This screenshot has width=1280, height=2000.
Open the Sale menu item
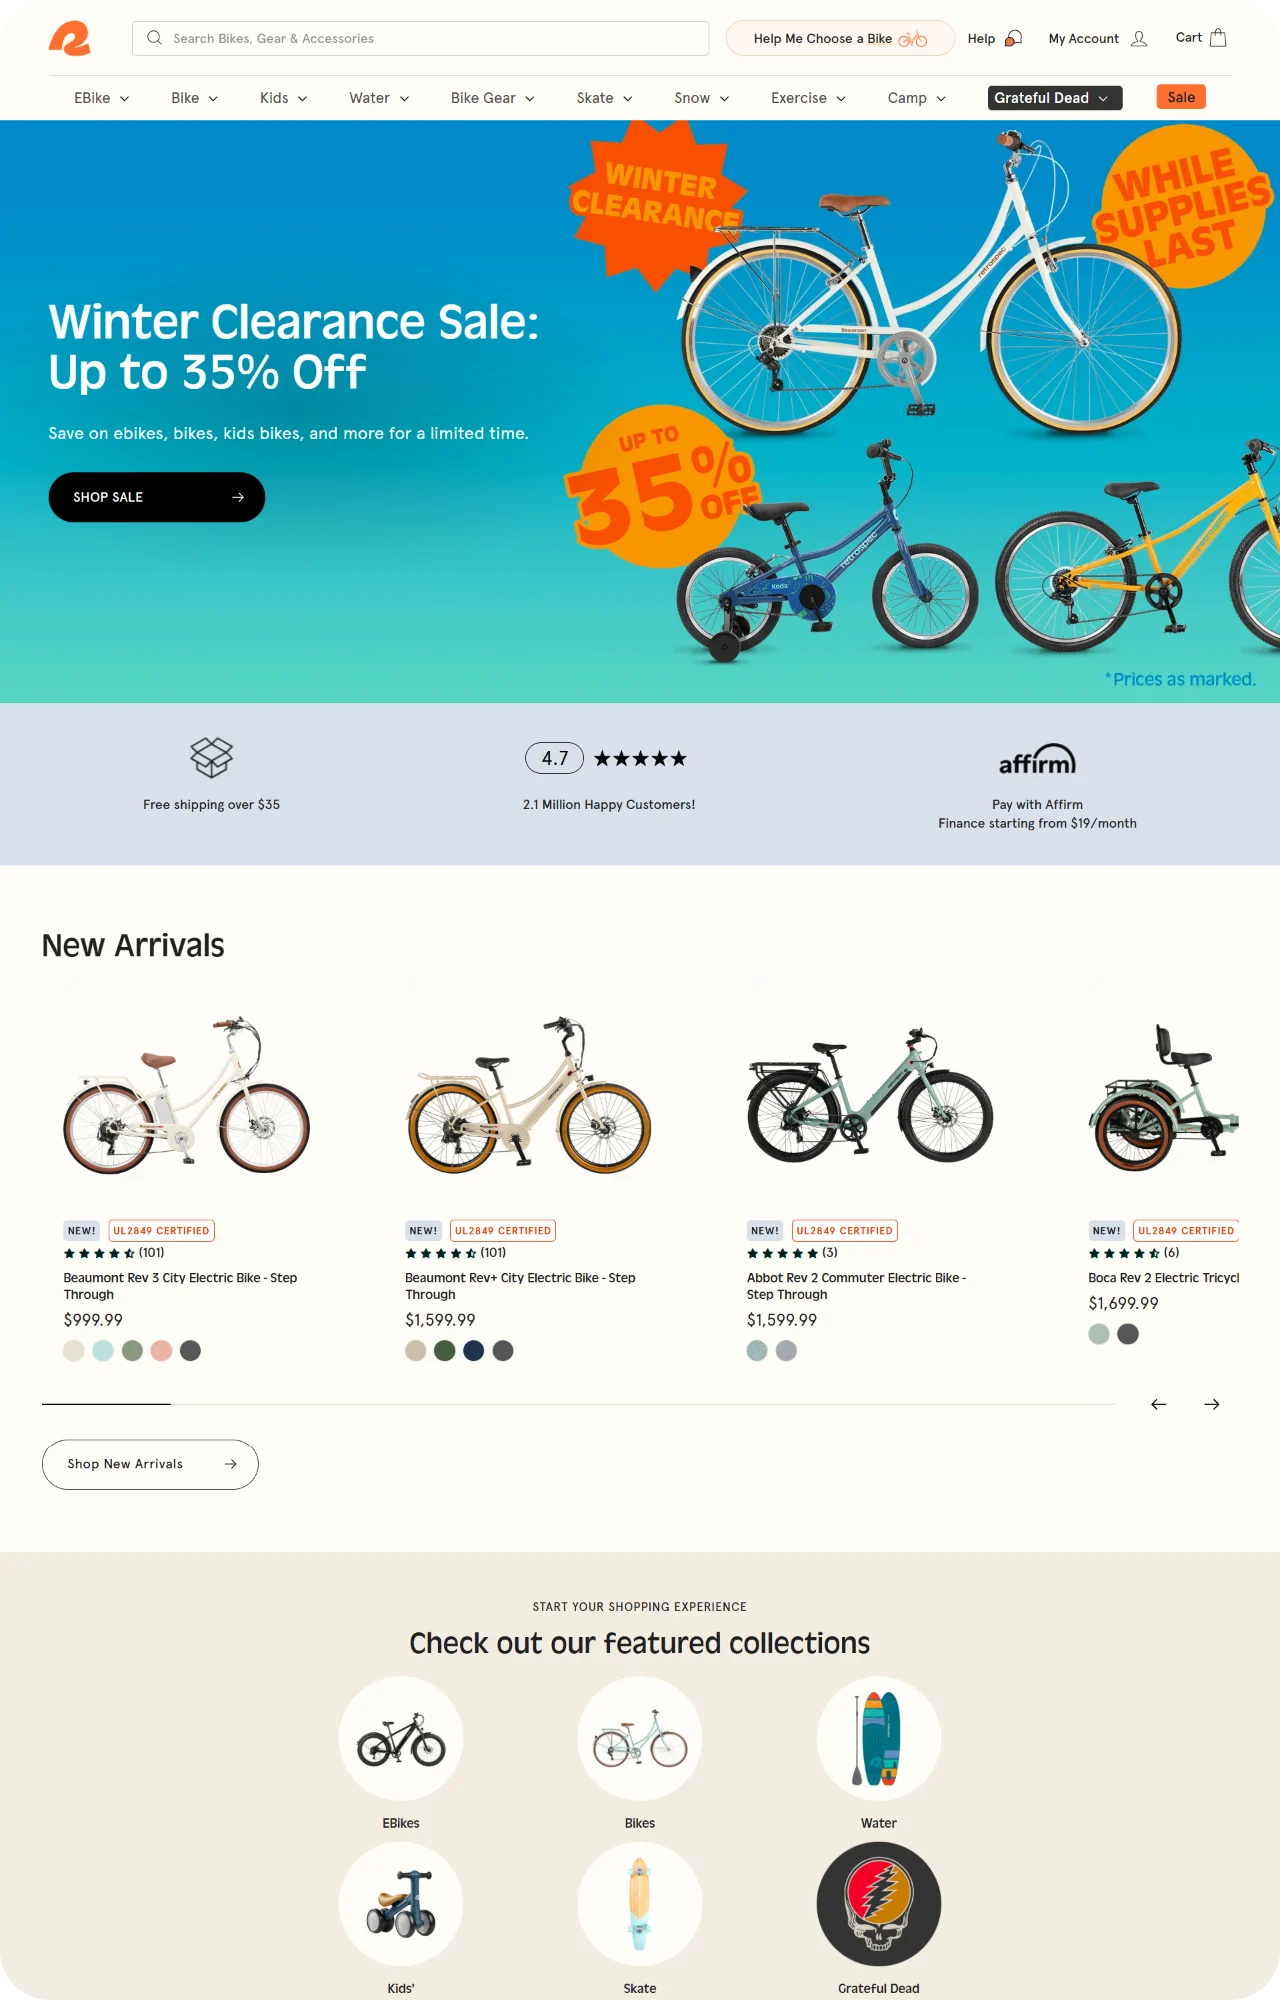pos(1181,97)
